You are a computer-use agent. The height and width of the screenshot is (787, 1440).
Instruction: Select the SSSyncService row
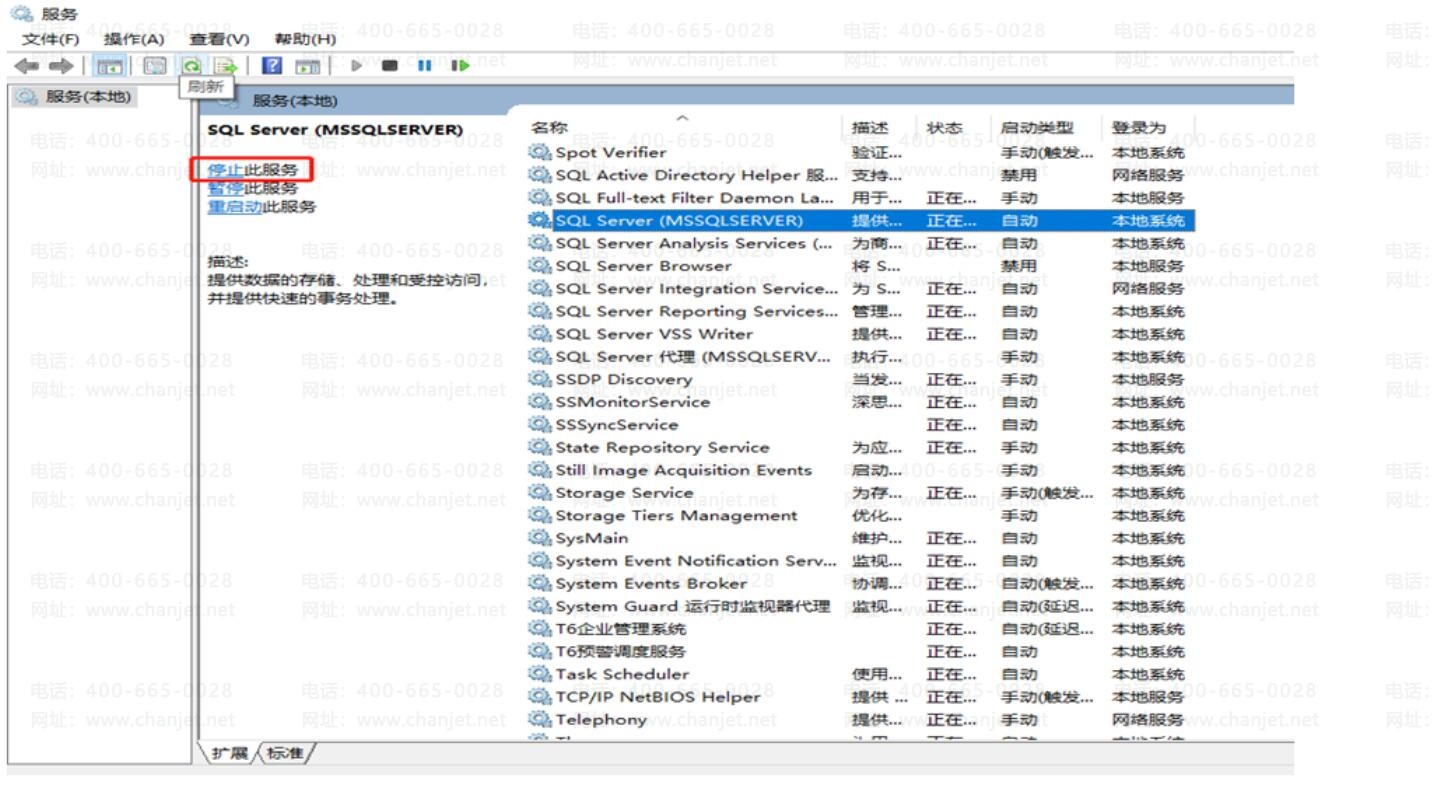tap(860, 425)
